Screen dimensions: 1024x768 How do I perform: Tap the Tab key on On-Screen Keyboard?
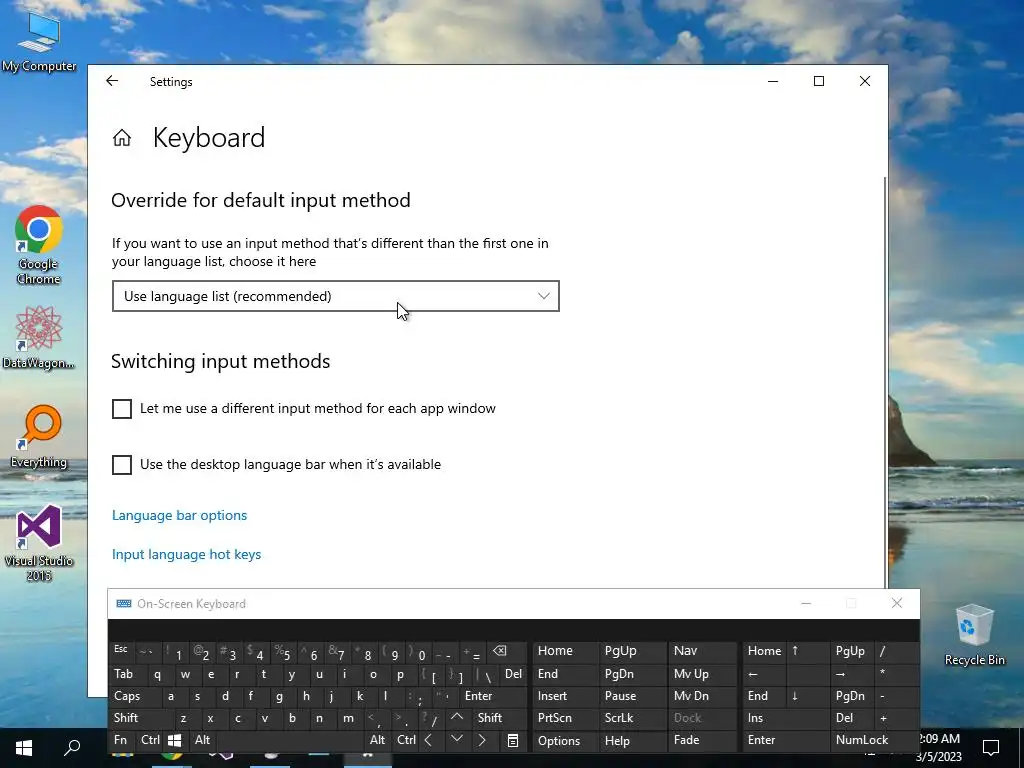(x=128, y=674)
